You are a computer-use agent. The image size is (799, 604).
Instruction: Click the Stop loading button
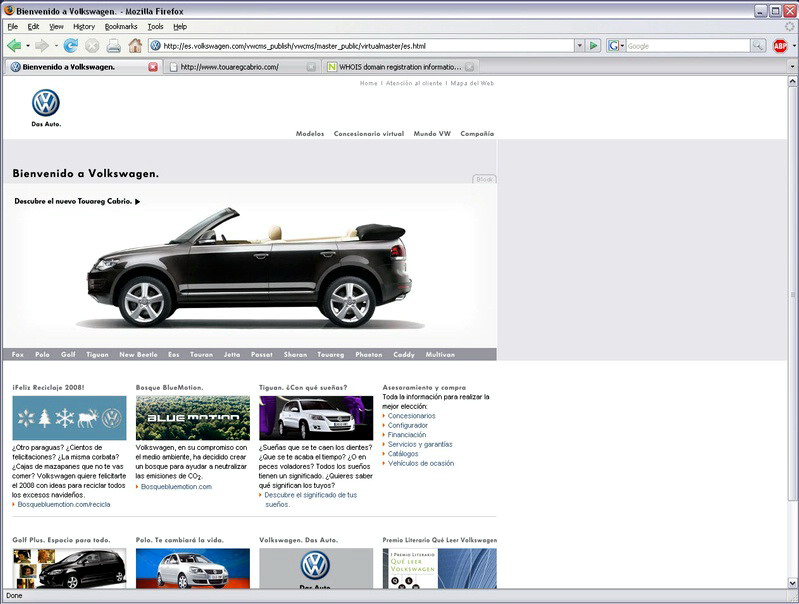coord(92,46)
